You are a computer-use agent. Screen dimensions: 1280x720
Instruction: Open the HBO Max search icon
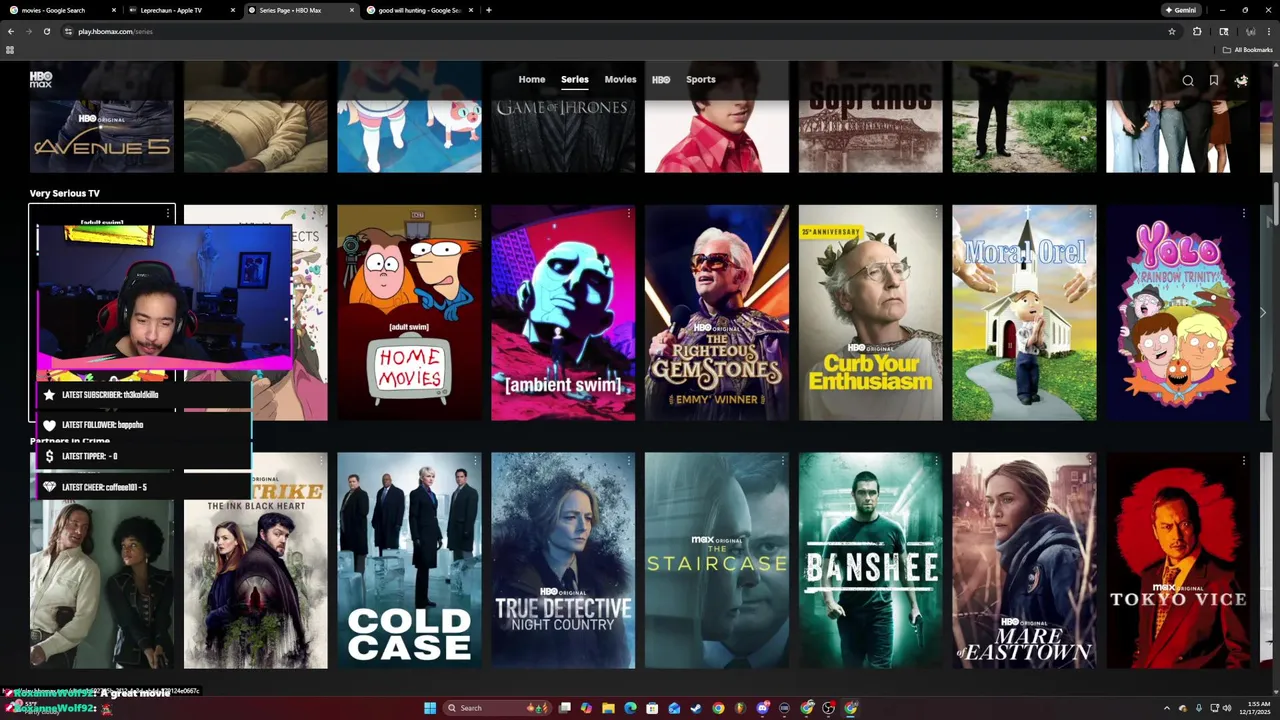pyautogui.click(x=1188, y=81)
